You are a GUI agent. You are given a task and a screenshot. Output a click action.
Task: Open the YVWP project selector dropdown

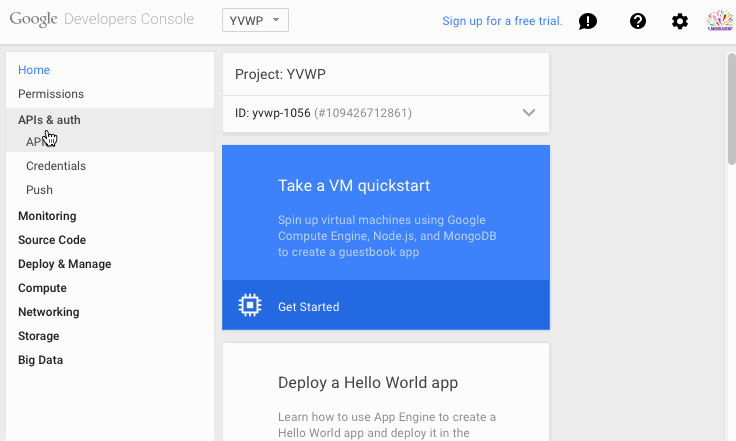click(255, 20)
